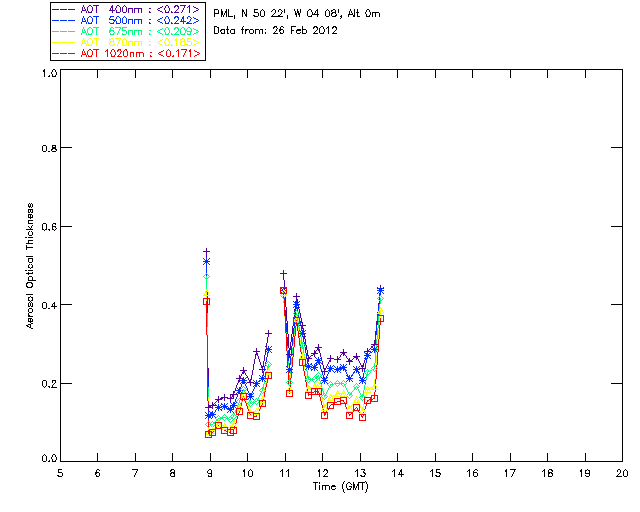Click the purple plus marker near 0.53 at 9h
640x512 pixels.
pyautogui.click(x=207, y=252)
